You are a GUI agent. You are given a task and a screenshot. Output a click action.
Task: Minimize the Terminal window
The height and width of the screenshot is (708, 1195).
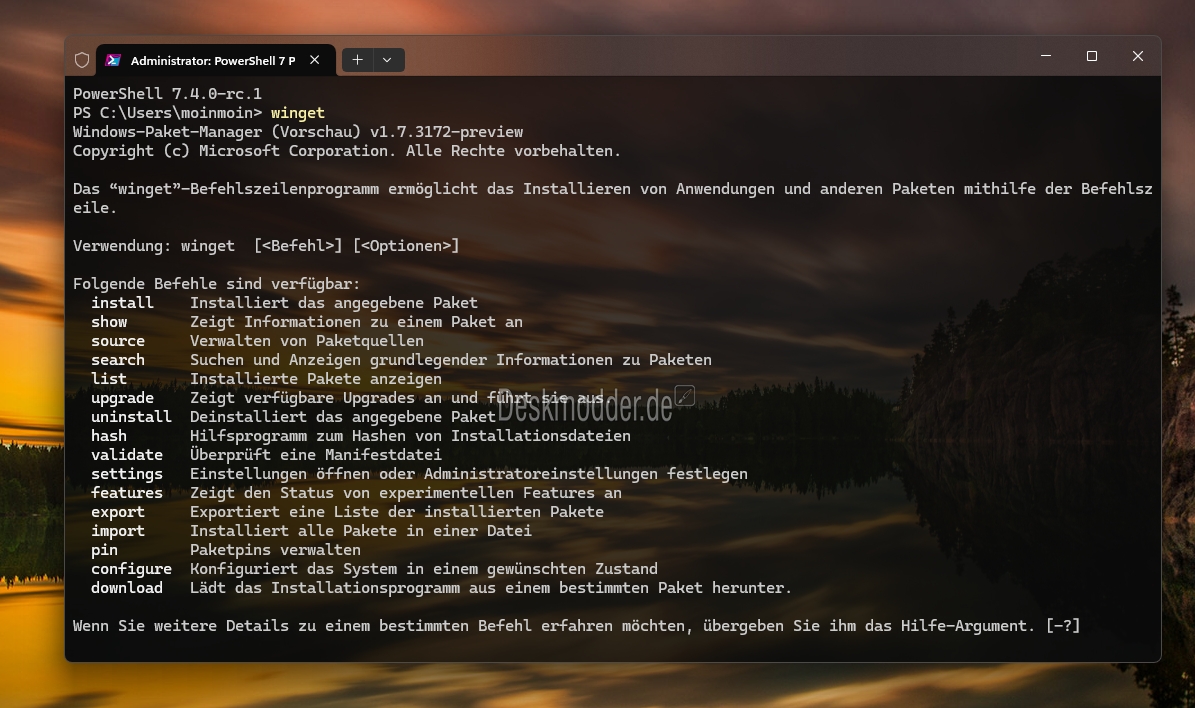click(x=1046, y=56)
